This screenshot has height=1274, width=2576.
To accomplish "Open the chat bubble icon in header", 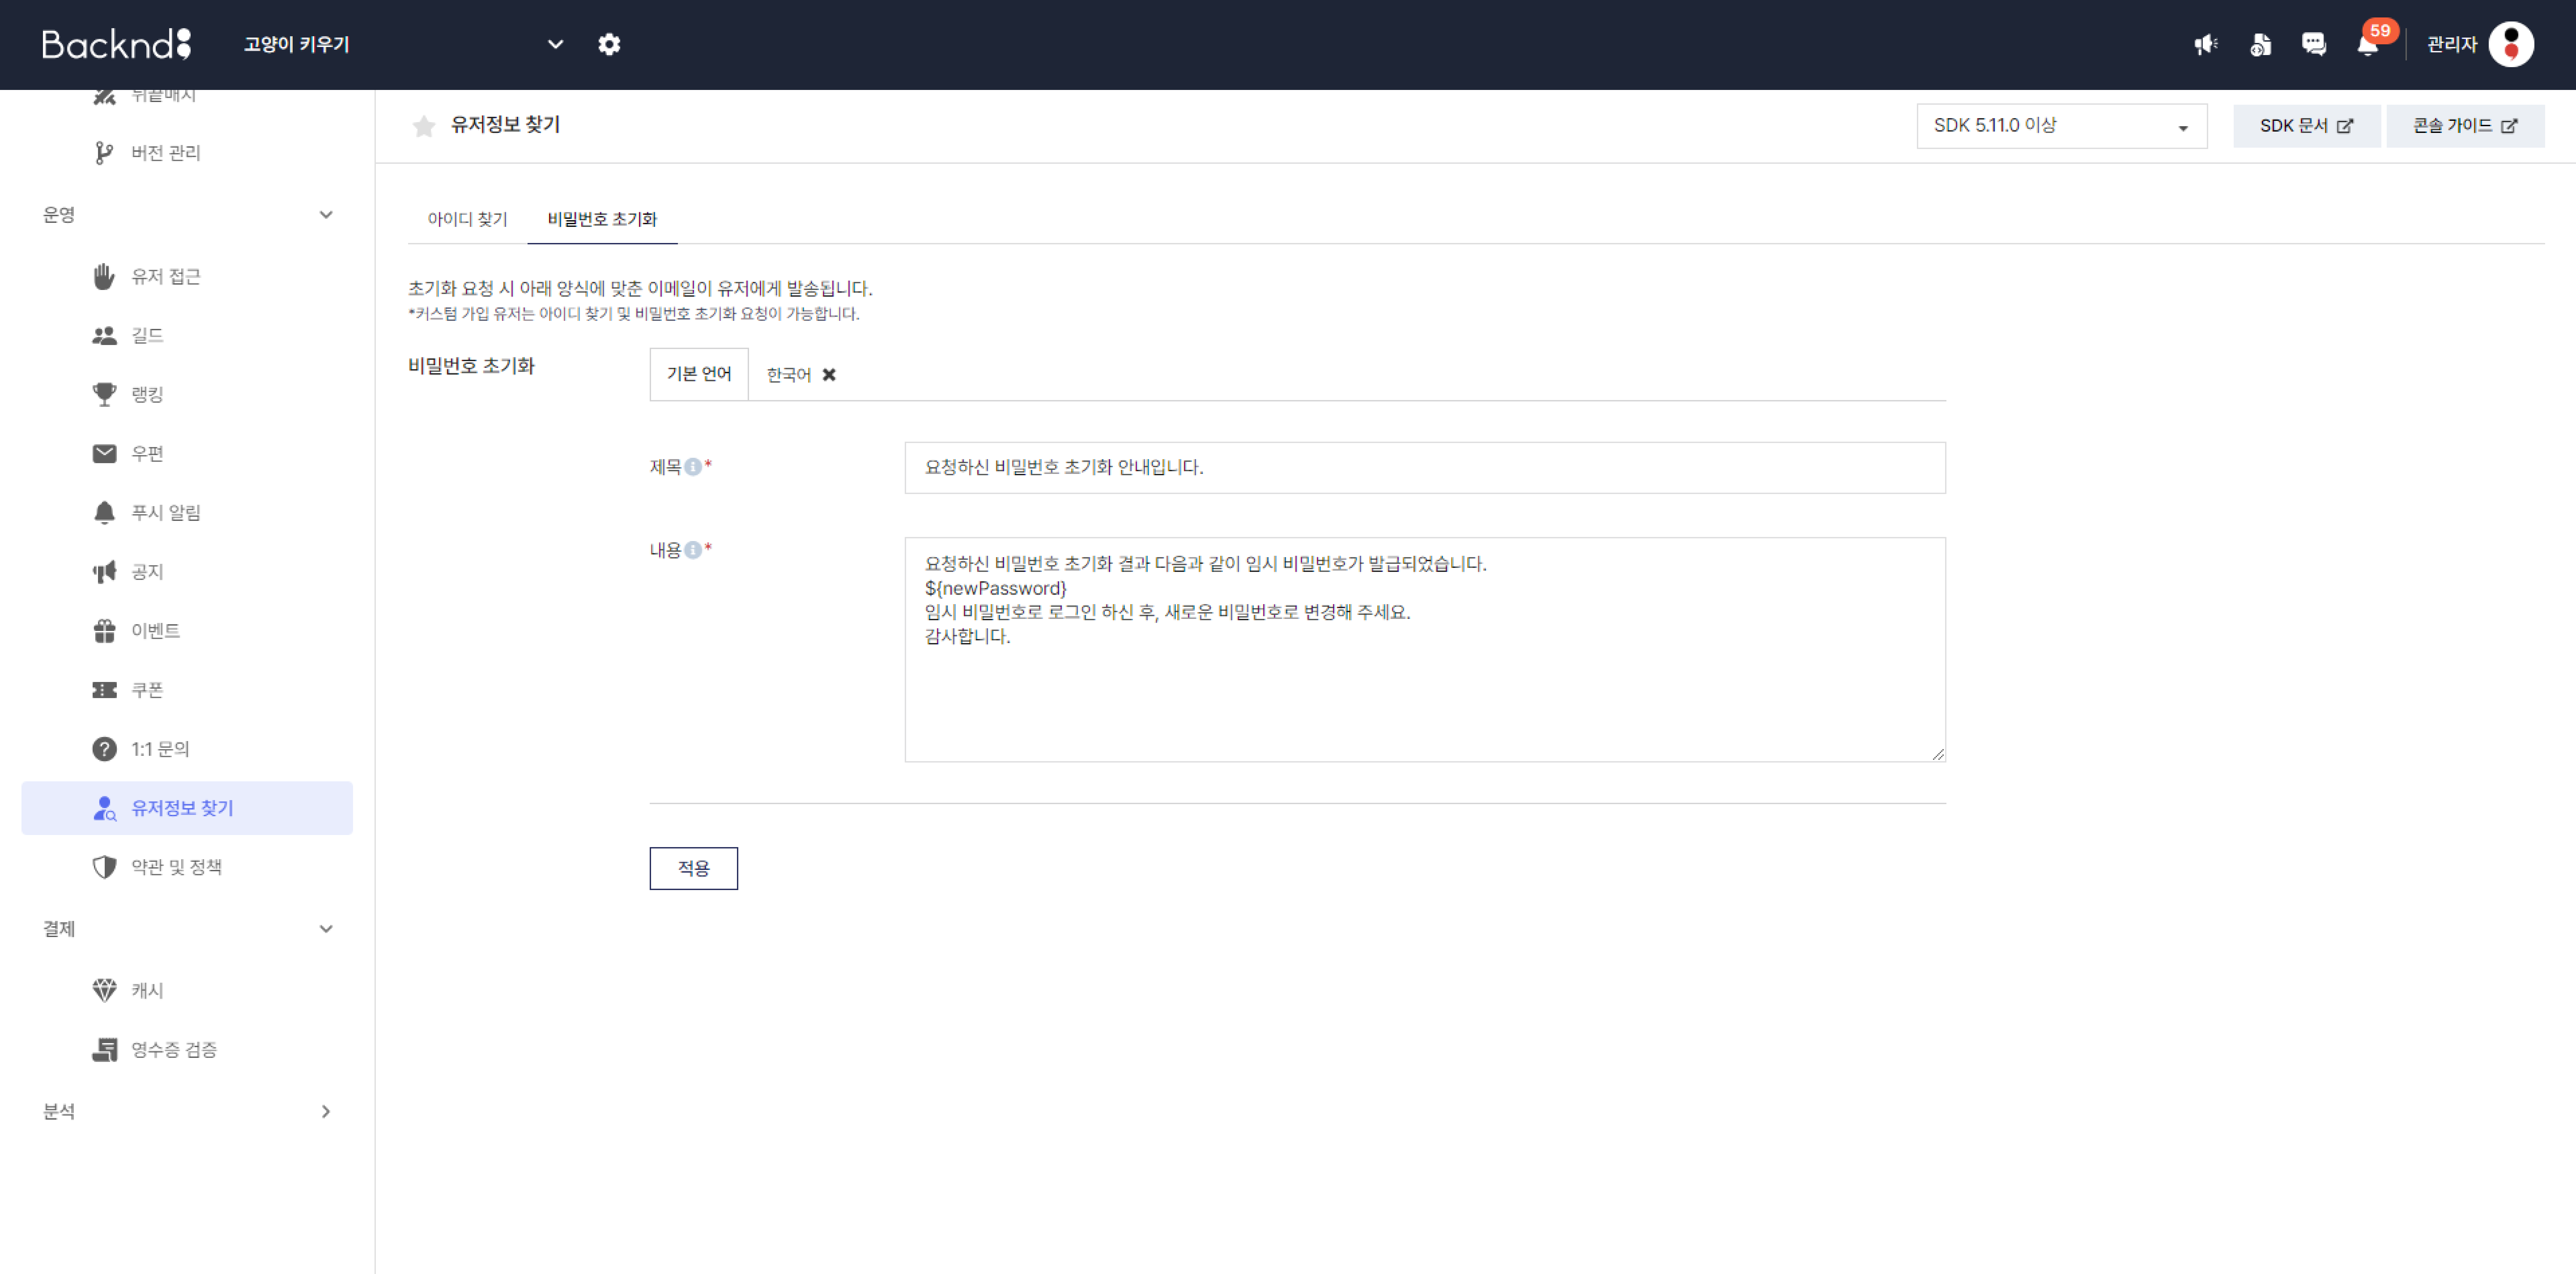I will [2313, 44].
